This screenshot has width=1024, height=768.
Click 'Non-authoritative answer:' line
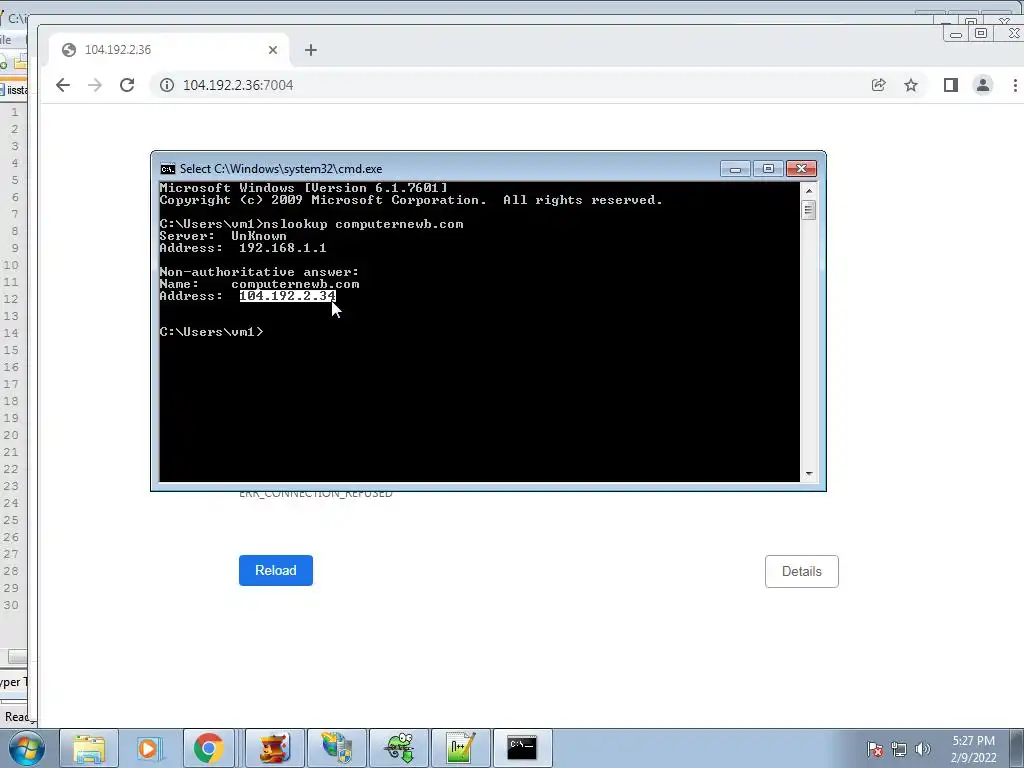(x=259, y=272)
